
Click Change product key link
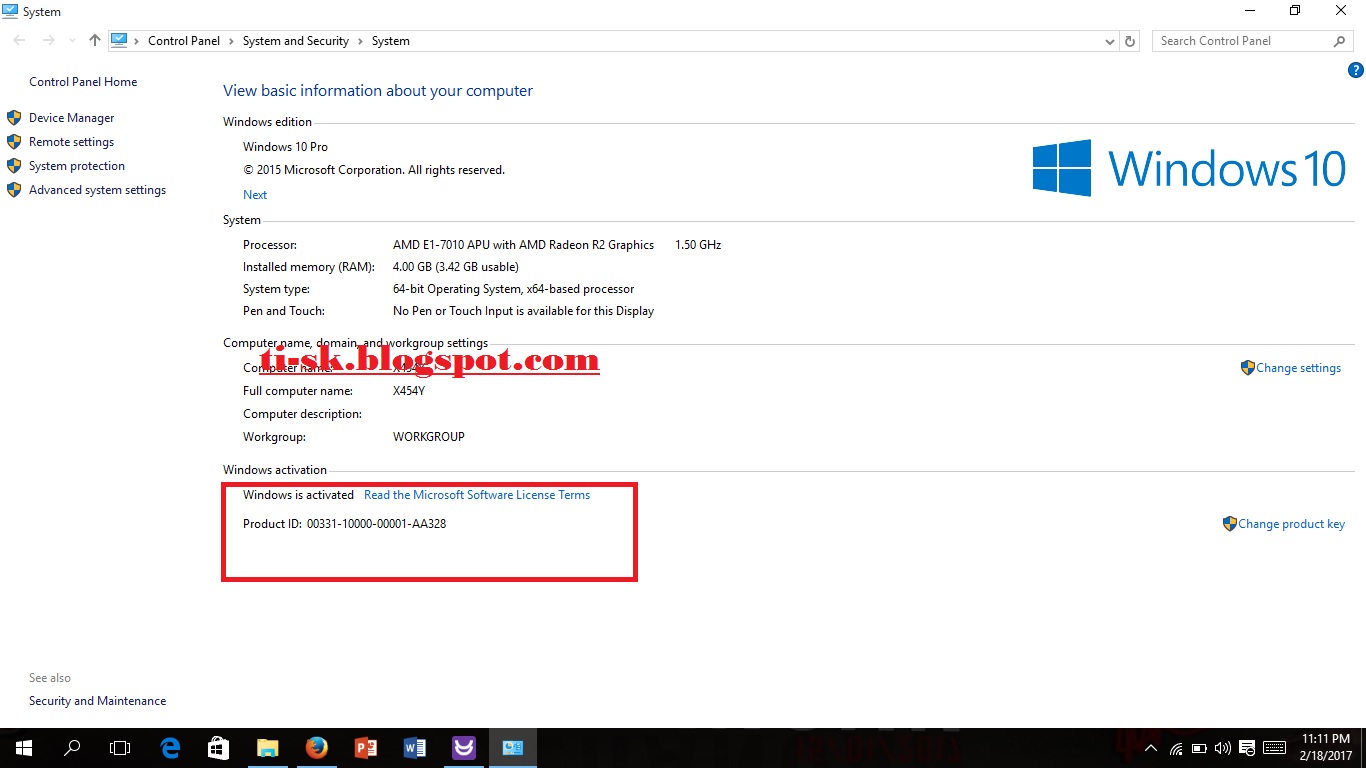[x=1291, y=524]
